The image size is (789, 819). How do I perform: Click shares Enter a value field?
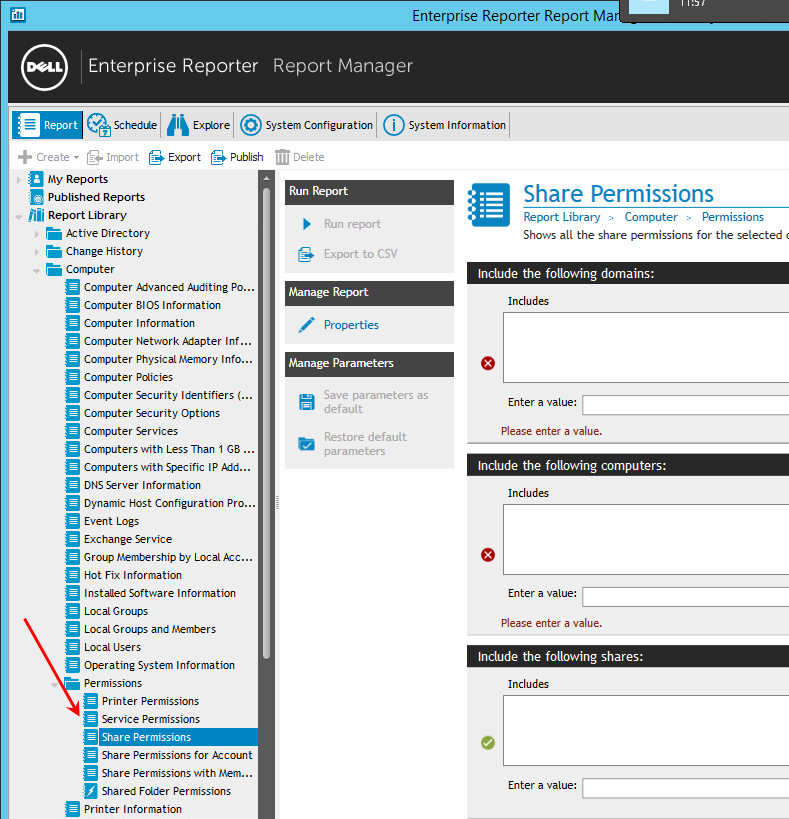686,788
